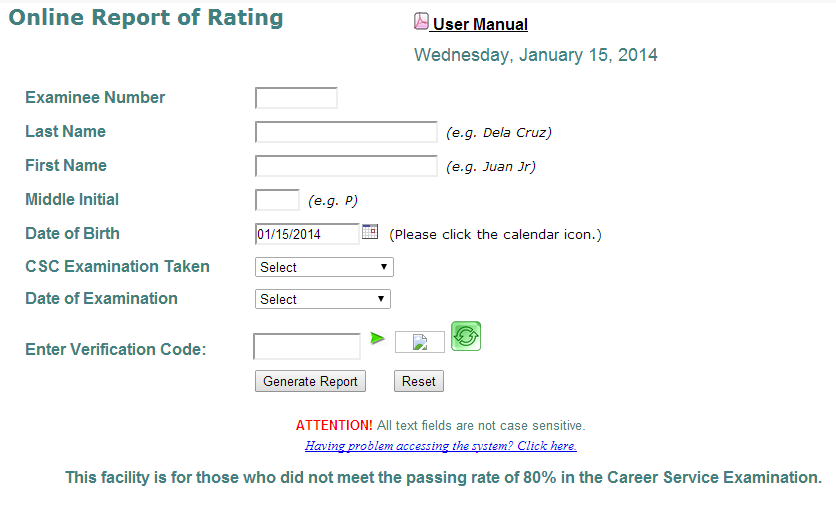
Task: Click the 'Having problem accessing the system' link
Action: [440, 446]
